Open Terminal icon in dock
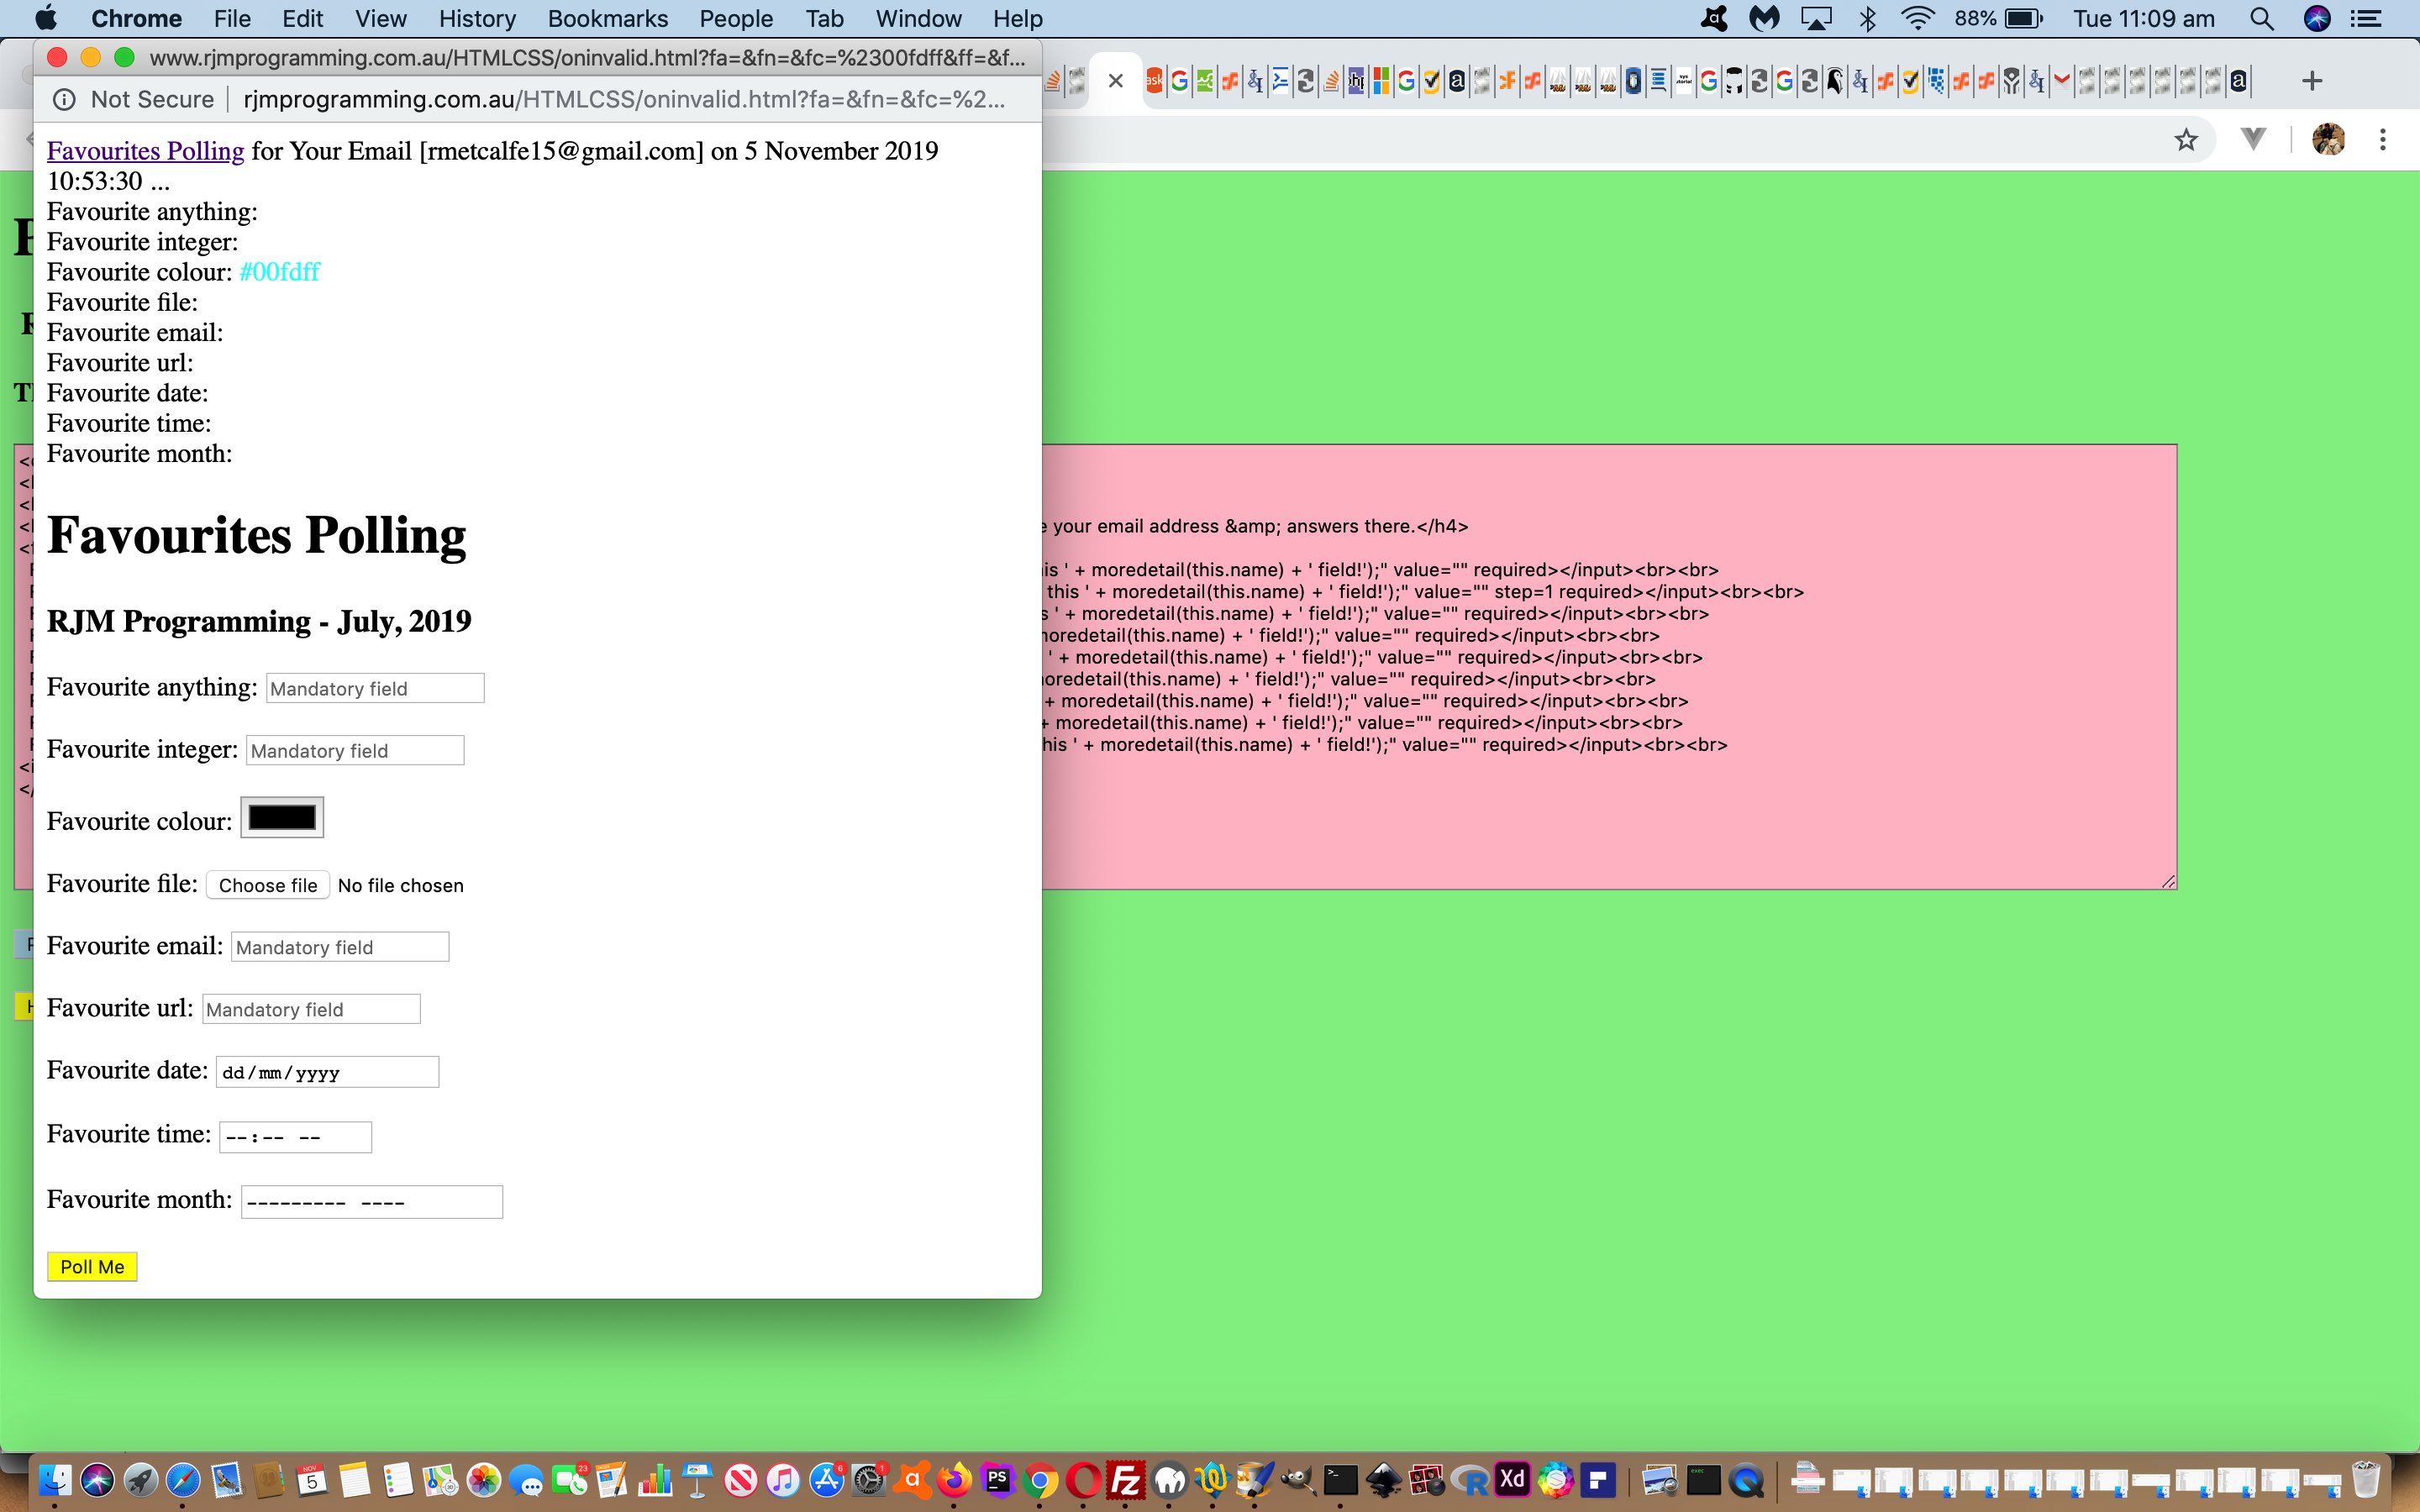2420x1512 pixels. tap(1341, 1480)
